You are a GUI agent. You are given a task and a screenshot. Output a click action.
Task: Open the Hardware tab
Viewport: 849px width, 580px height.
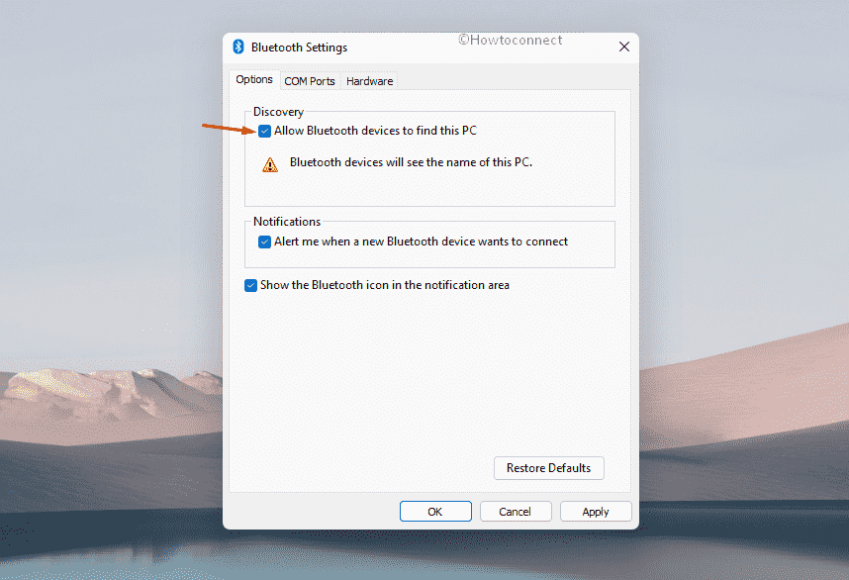tap(368, 81)
